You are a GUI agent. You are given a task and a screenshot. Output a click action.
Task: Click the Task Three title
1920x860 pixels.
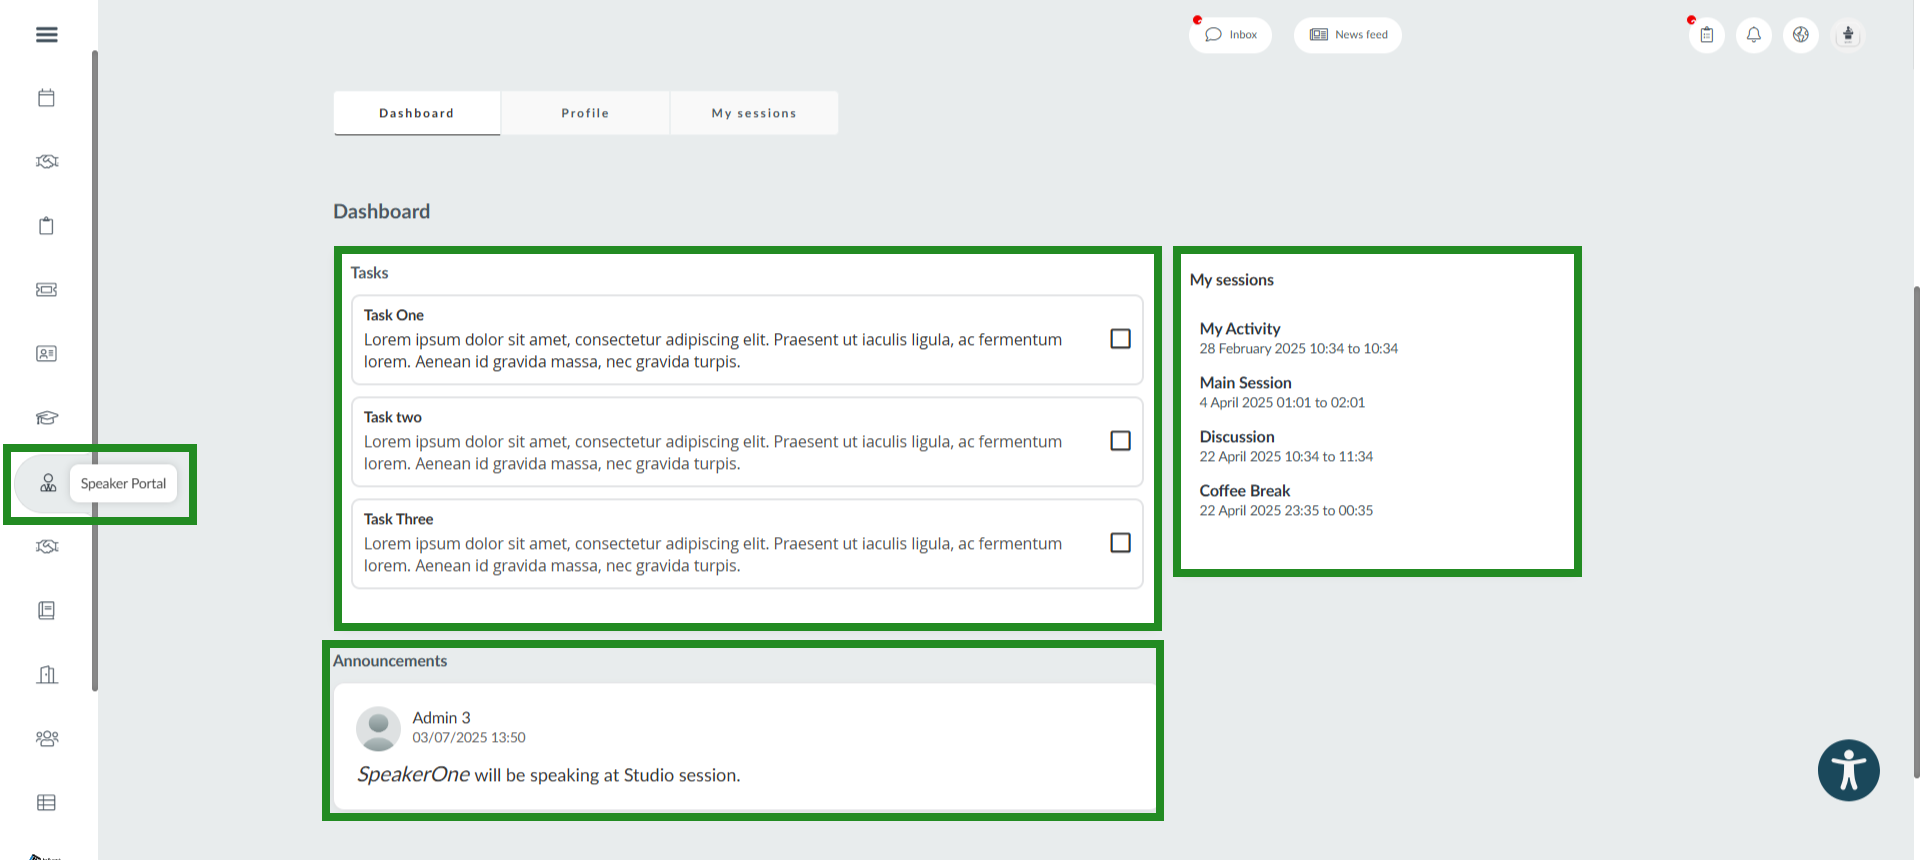tap(398, 519)
